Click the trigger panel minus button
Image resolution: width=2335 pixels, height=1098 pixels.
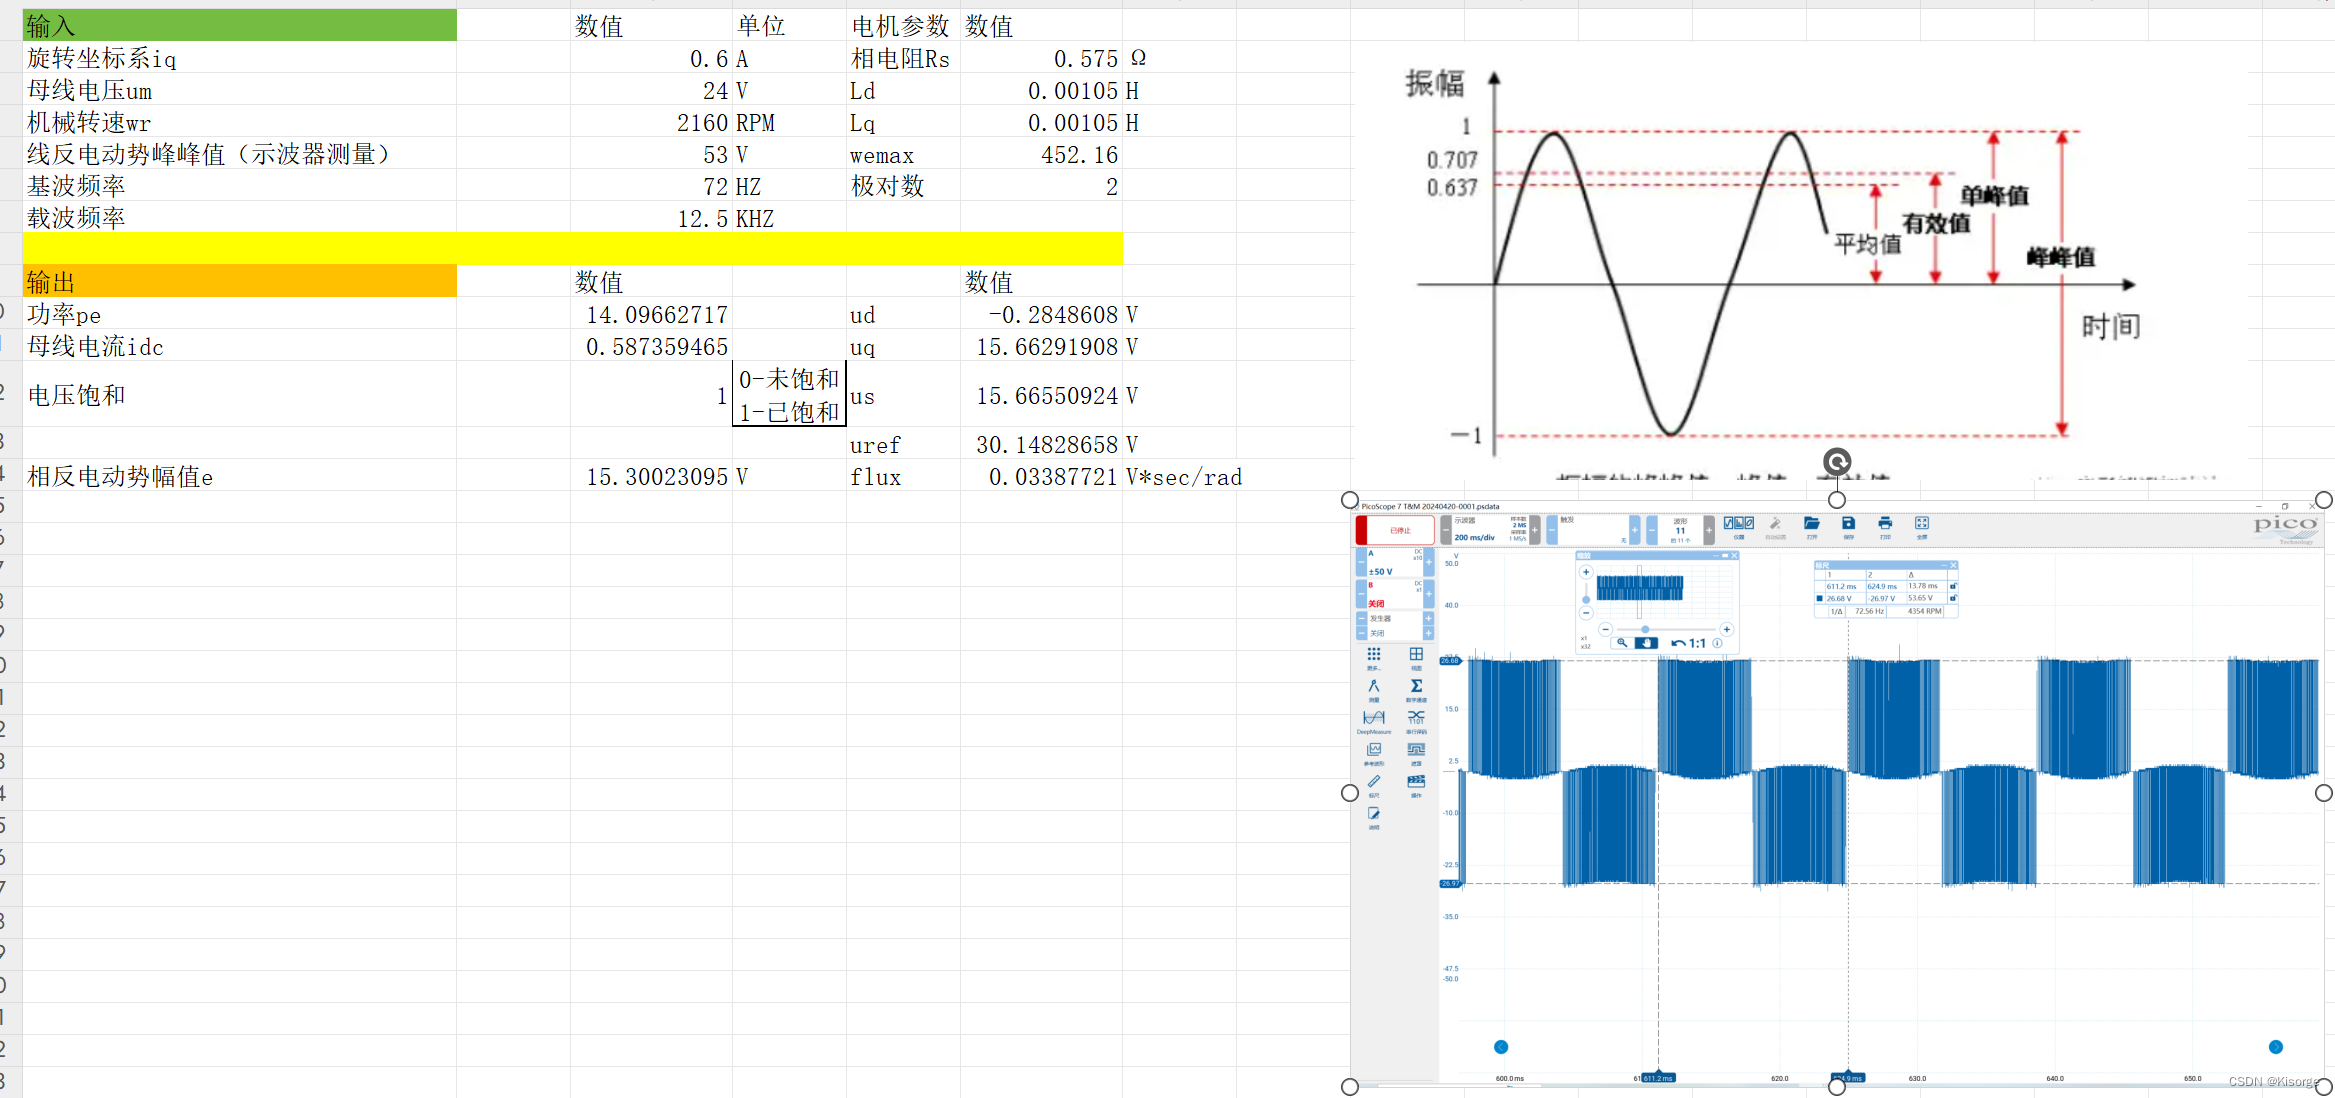coord(1552,530)
